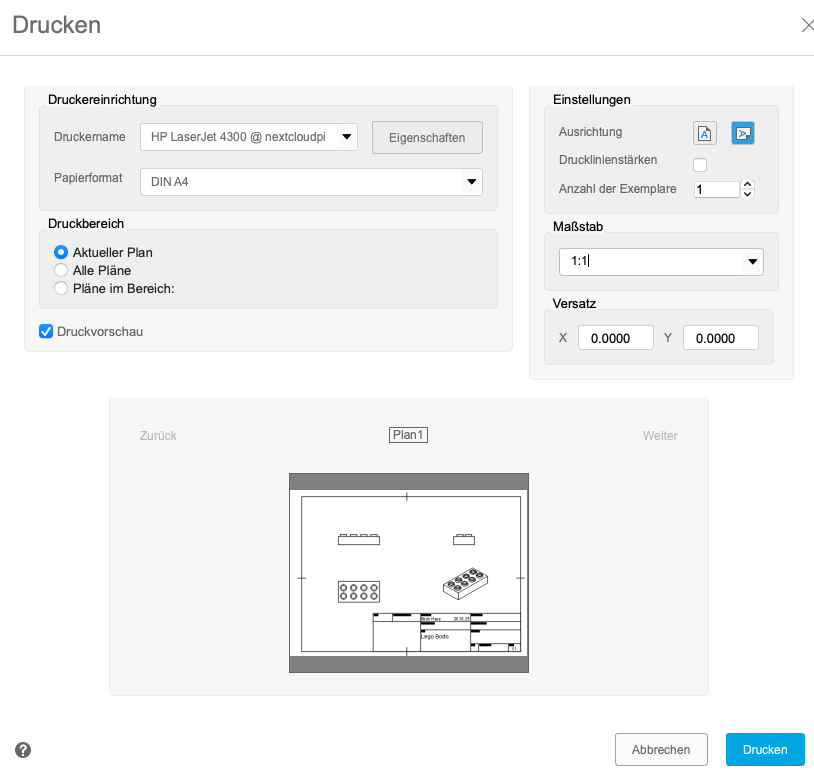Click the Versatz Y offset field
Screen dimensions: 814x770
720,338
